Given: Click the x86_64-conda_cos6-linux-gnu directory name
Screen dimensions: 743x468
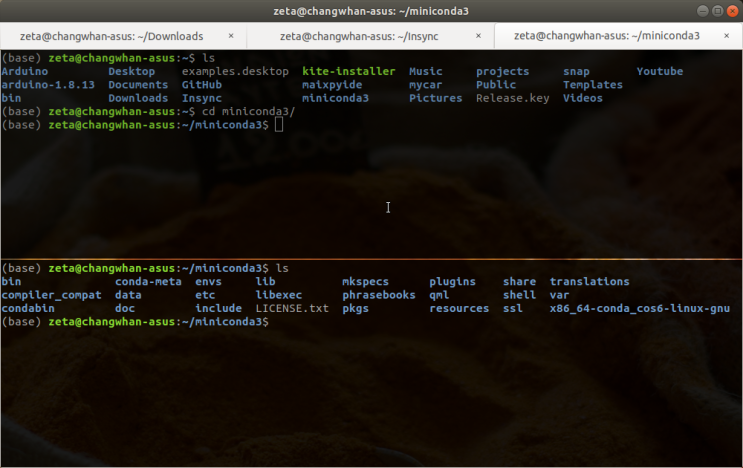Looking at the screenshot, I should [x=639, y=309].
